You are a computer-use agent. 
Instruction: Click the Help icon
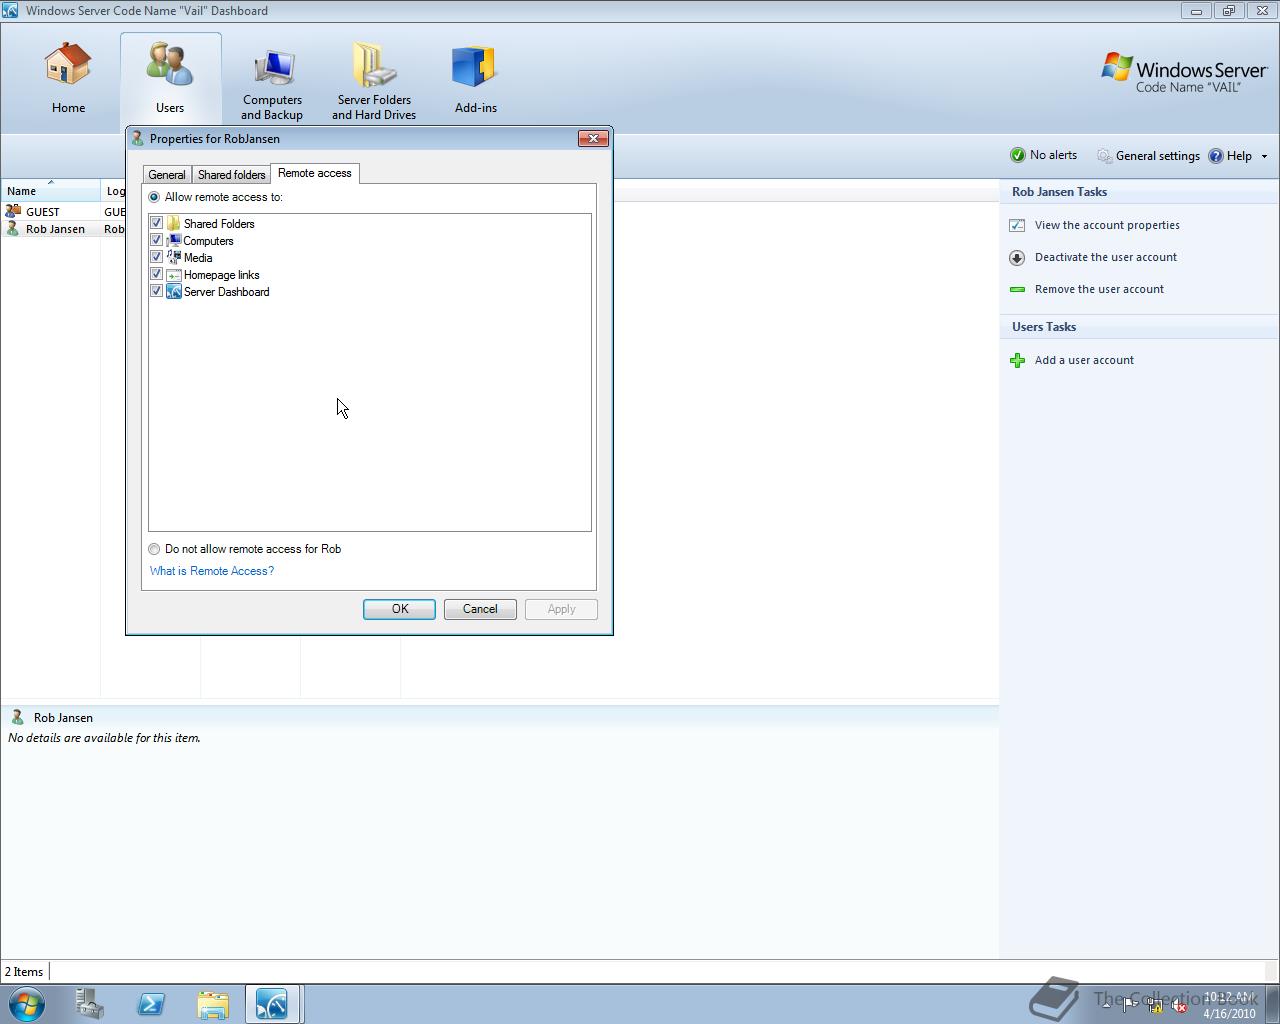pyautogui.click(x=1216, y=156)
